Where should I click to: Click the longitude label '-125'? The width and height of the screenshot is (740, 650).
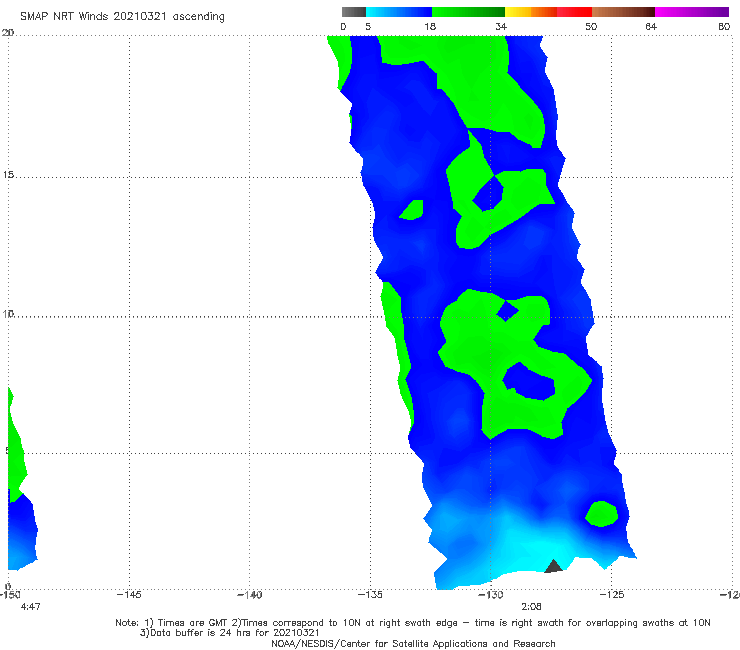pos(612,595)
